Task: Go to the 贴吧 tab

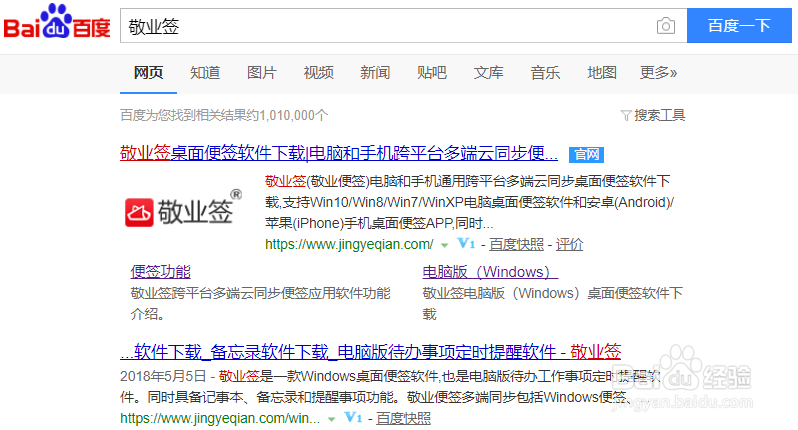Action: 432,73
